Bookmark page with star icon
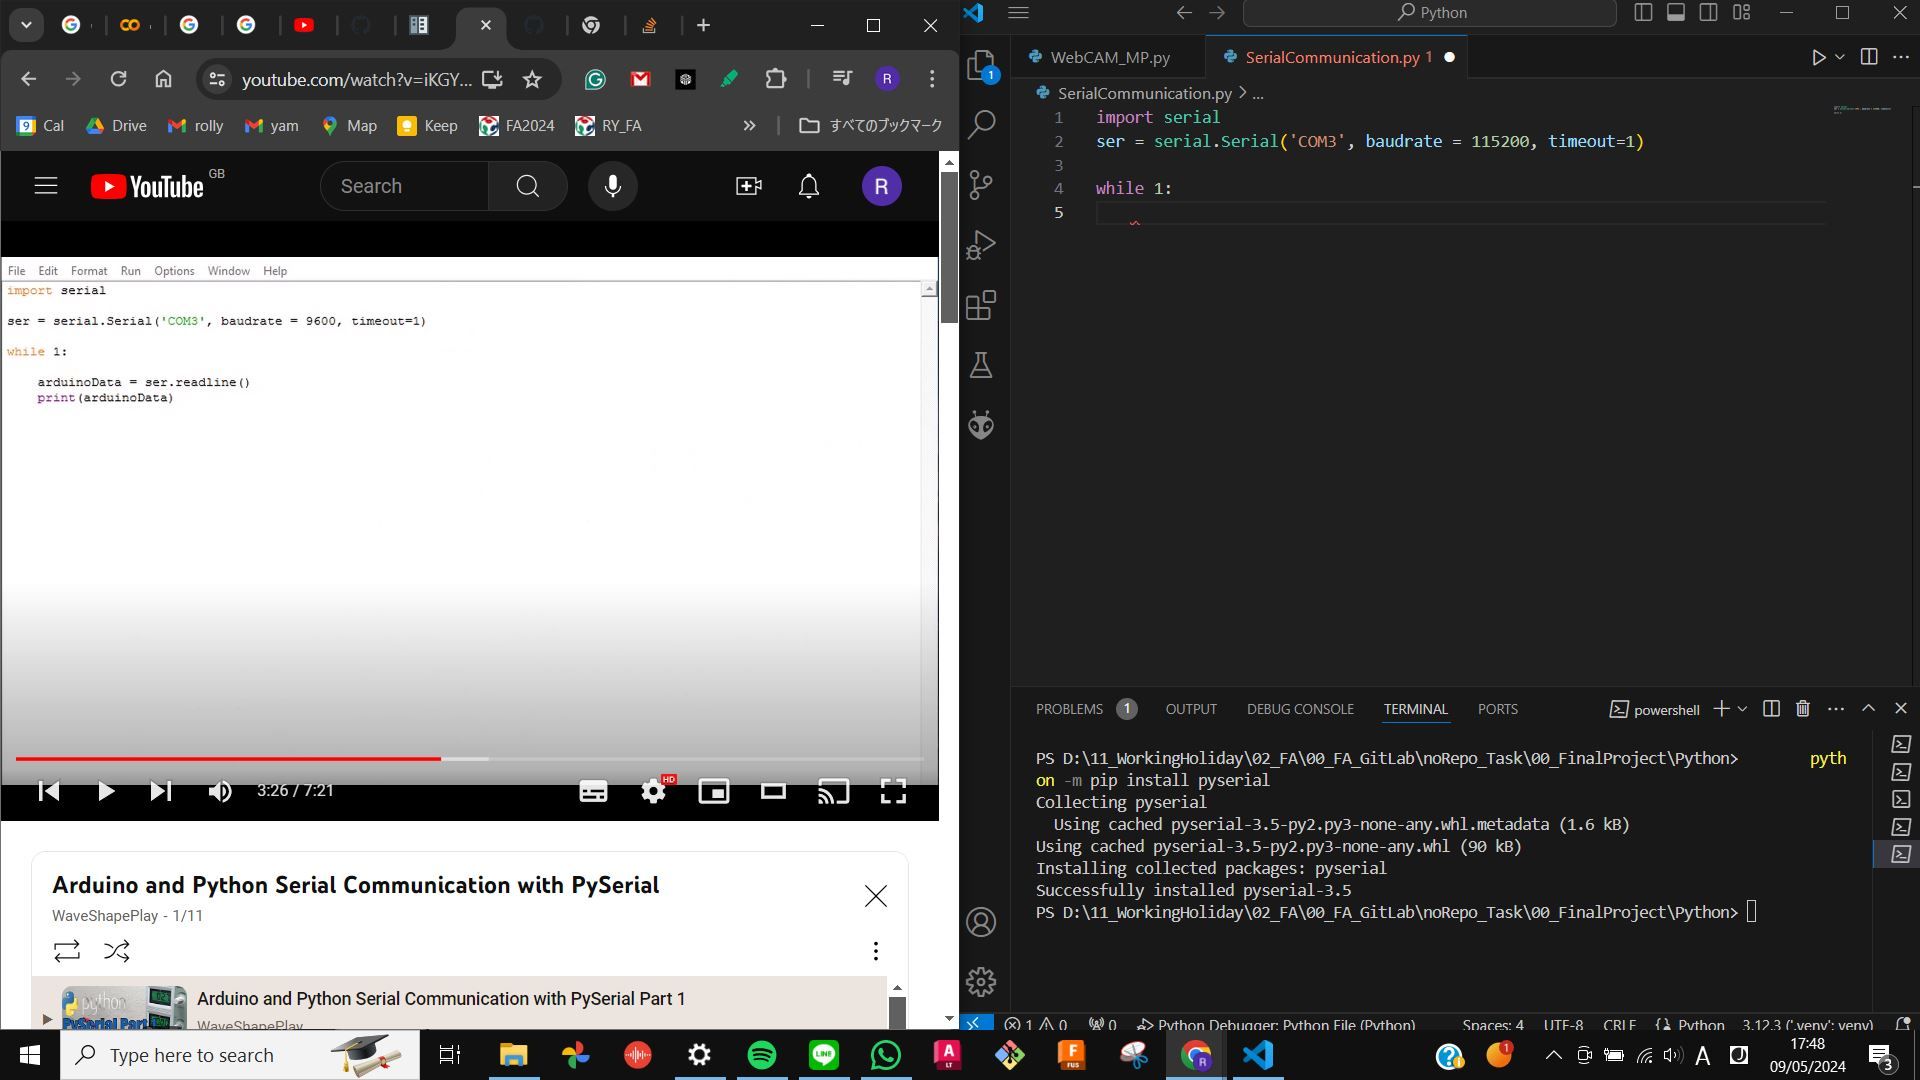Image resolution: width=1920 pixels, height=1080 pixels. coord(532,79)
